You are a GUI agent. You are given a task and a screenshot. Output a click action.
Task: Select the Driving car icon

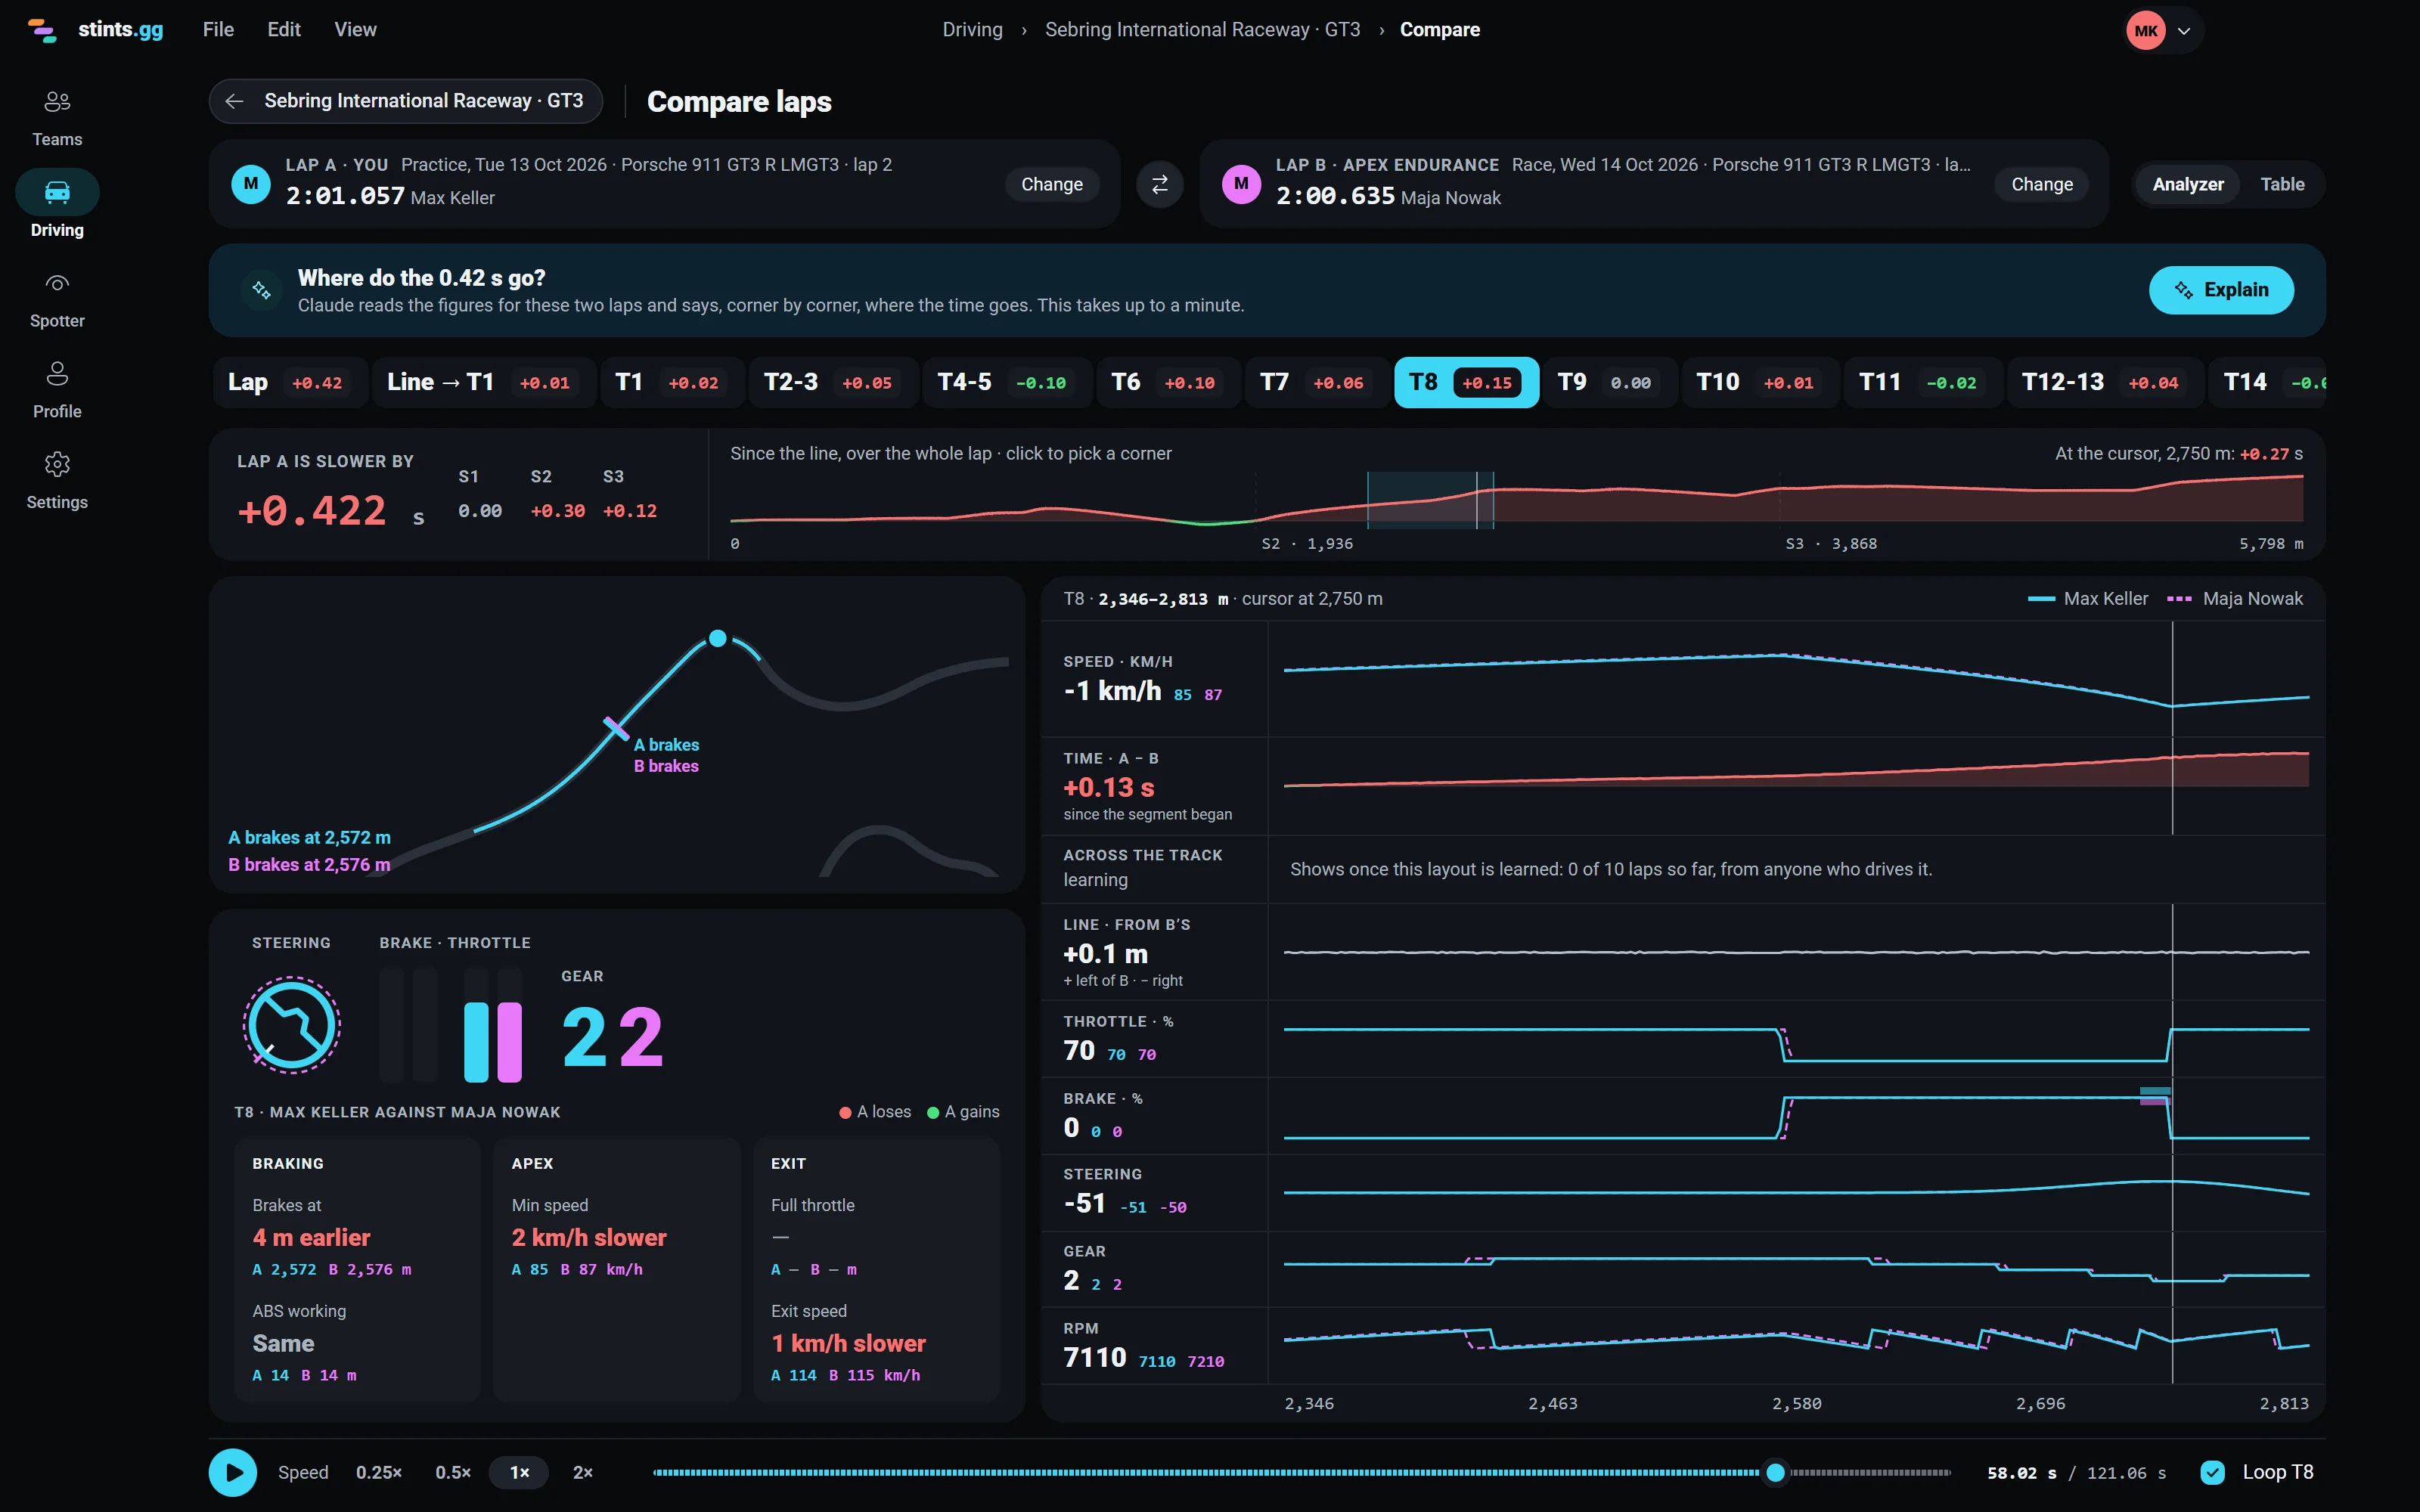[57, 192]
